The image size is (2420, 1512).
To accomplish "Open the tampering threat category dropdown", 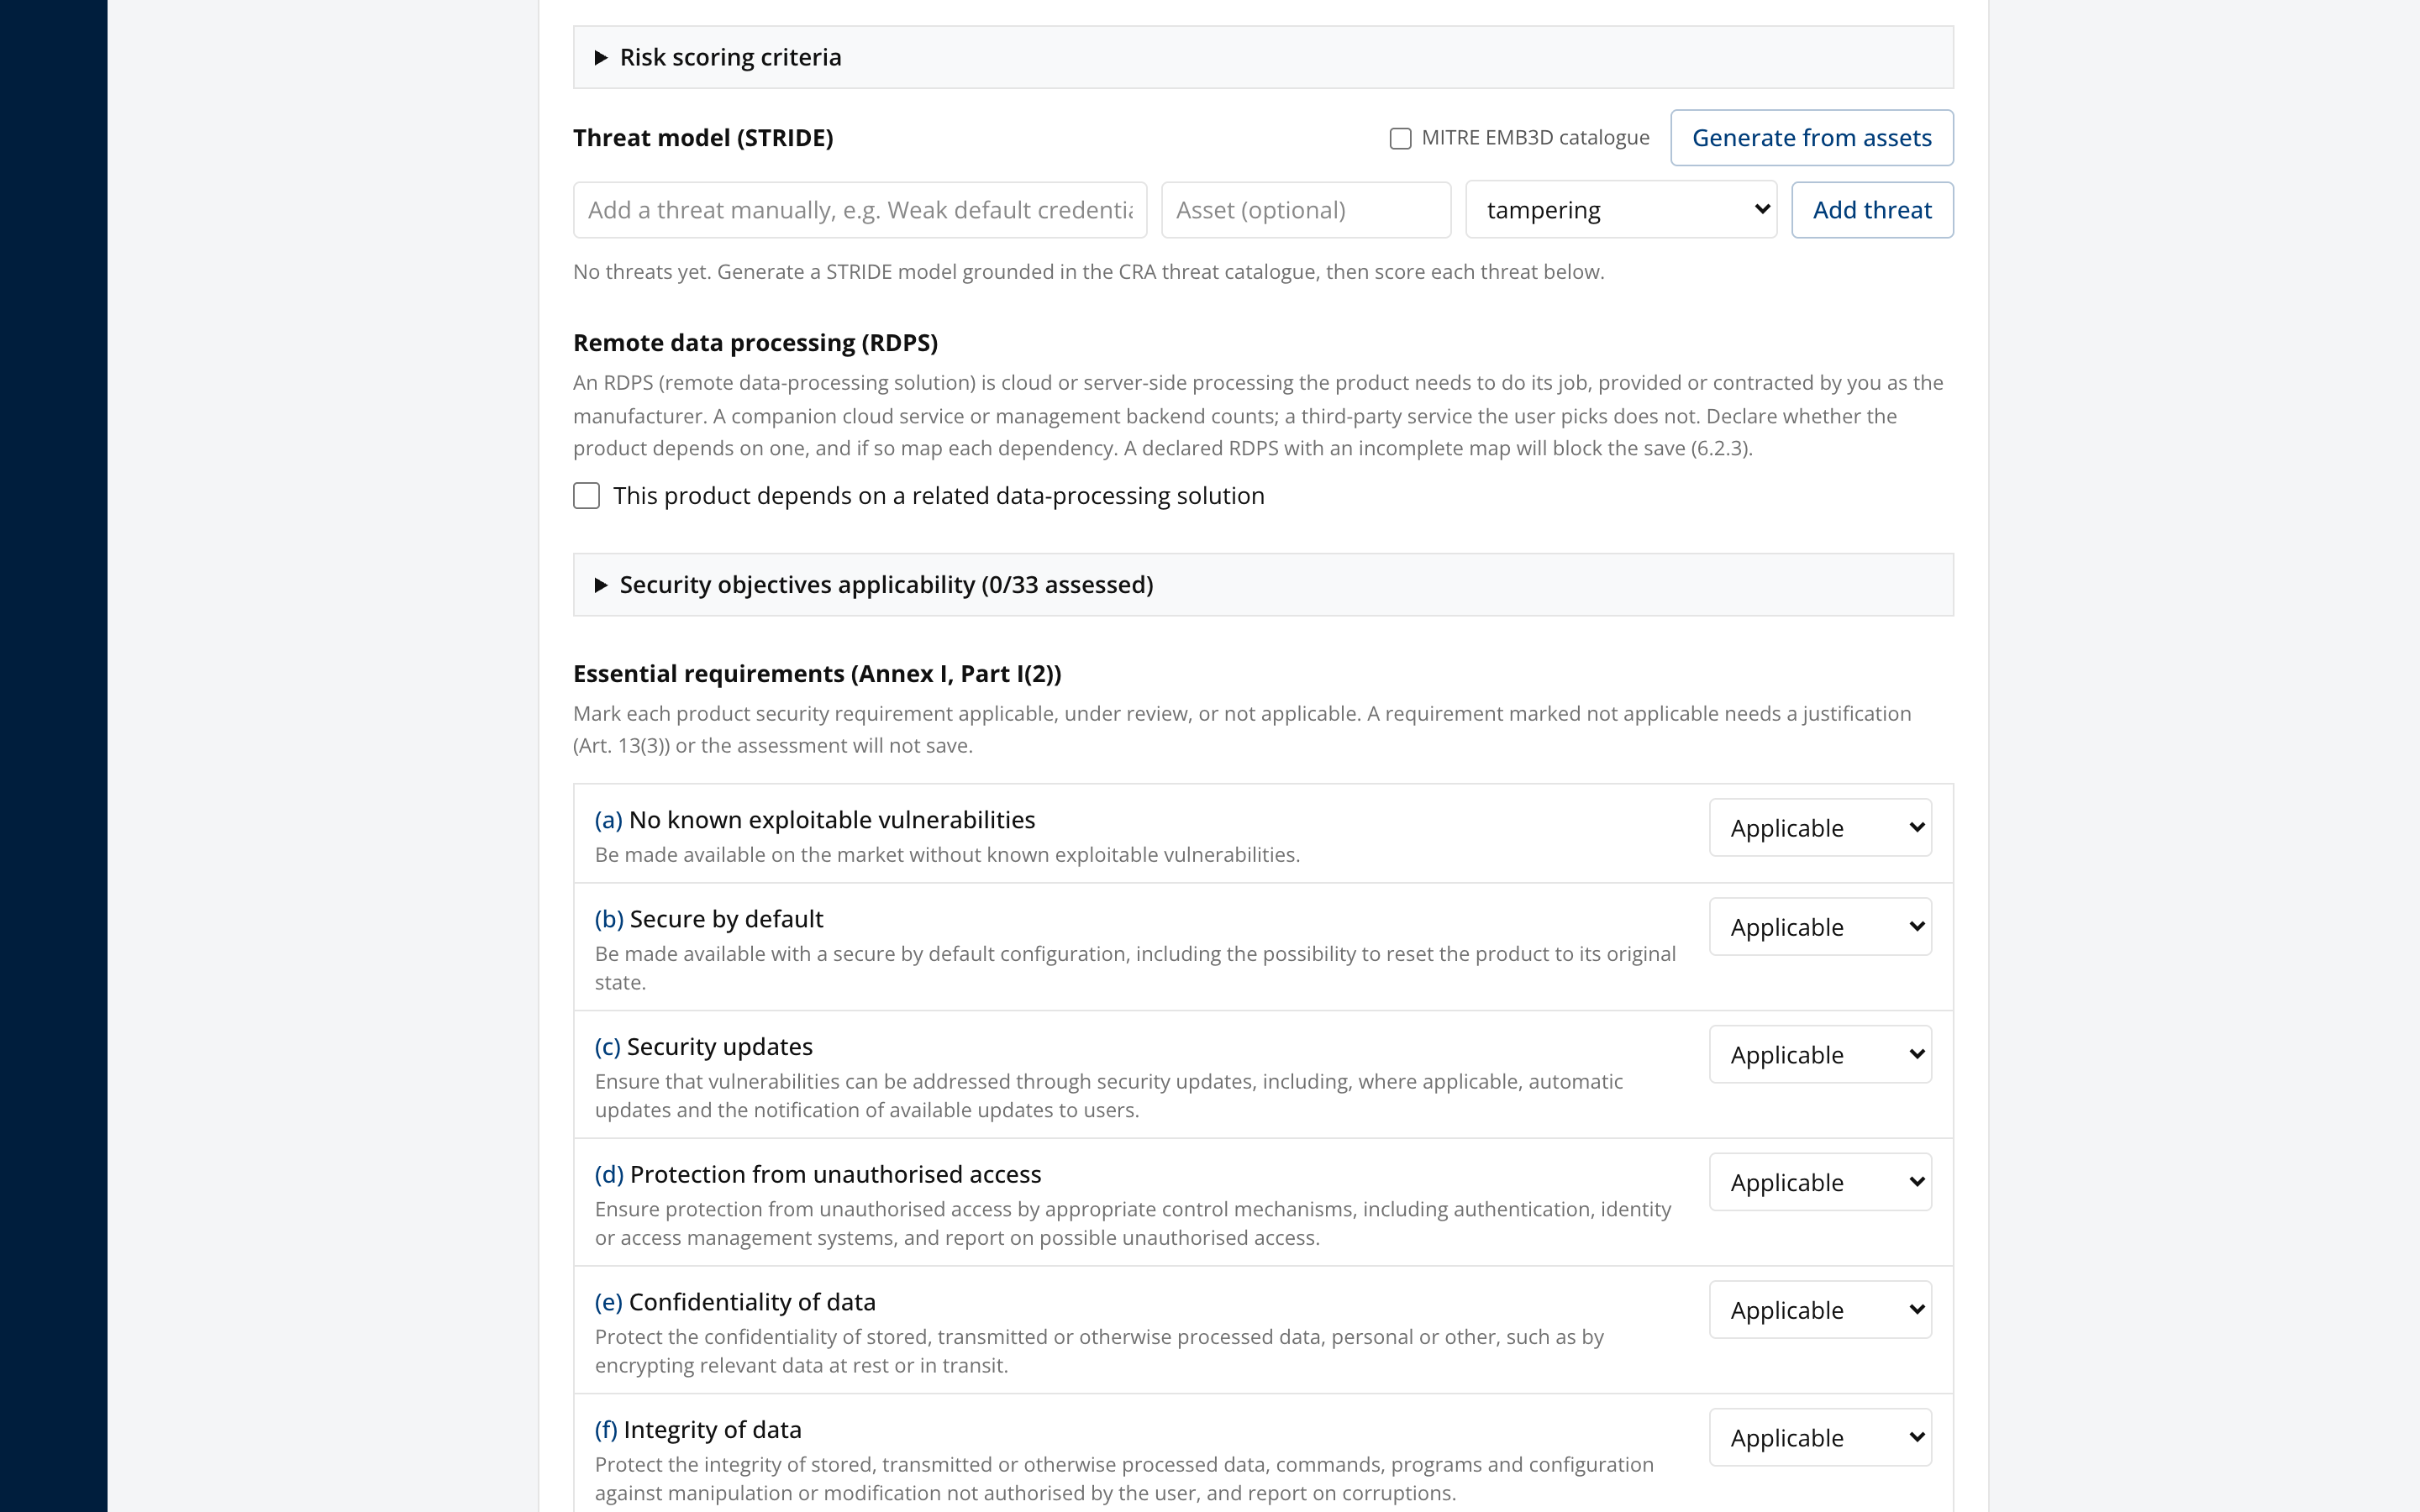I will (x=1621, y=210).
